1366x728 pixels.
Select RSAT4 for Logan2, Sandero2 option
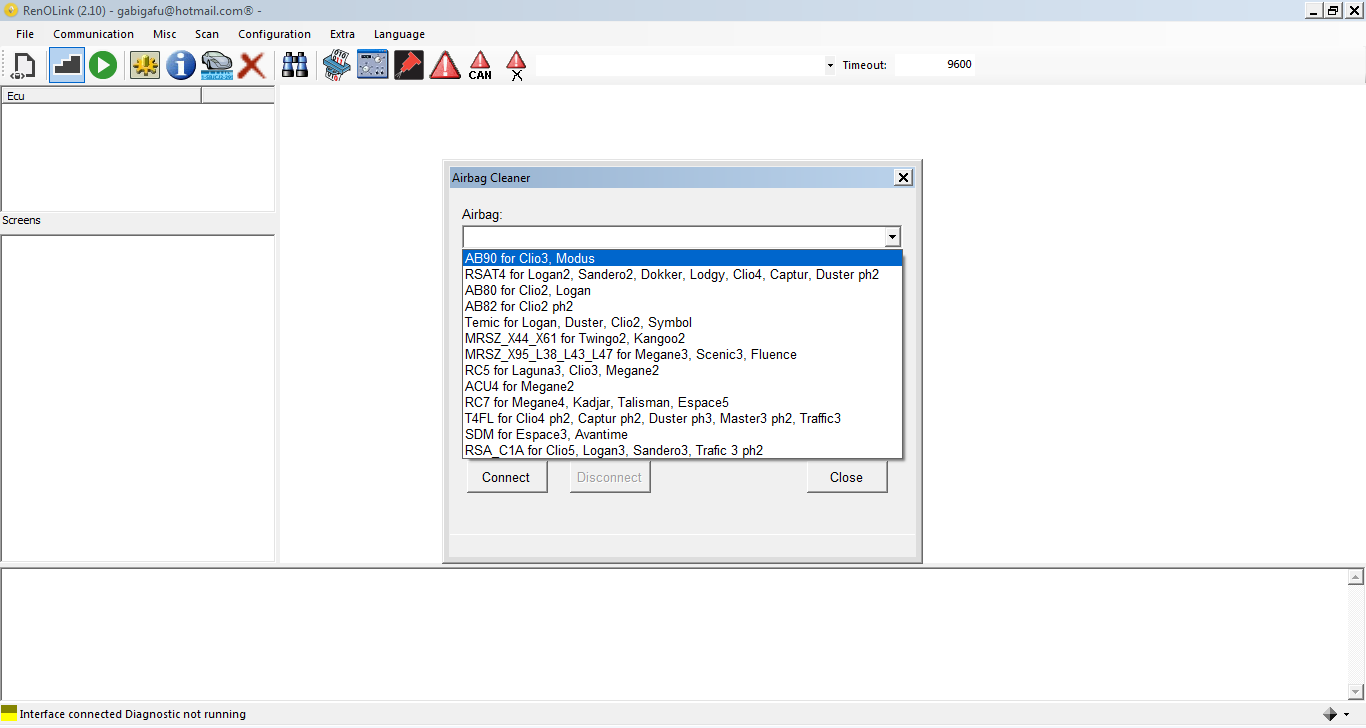(x=683, y=274)
